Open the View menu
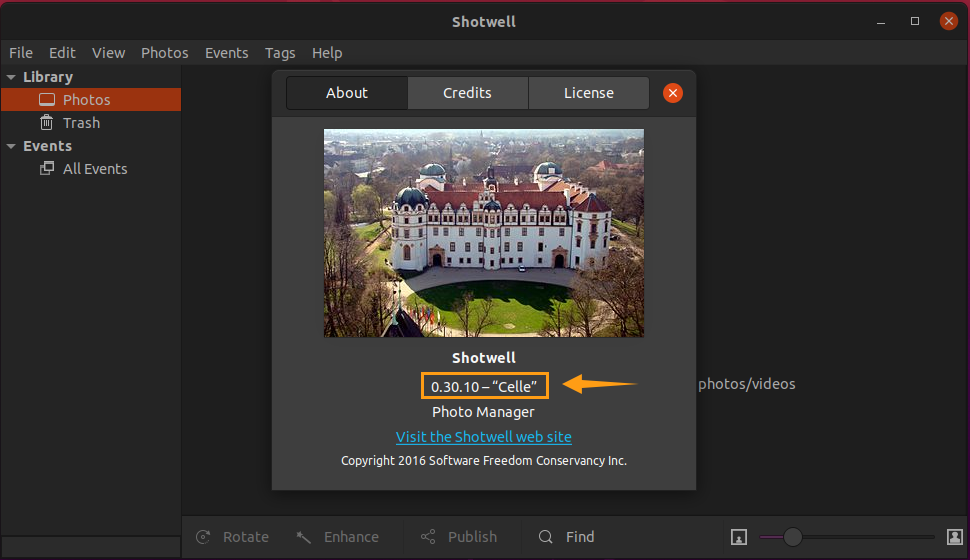The image size is (970, 560). [108, 53]
